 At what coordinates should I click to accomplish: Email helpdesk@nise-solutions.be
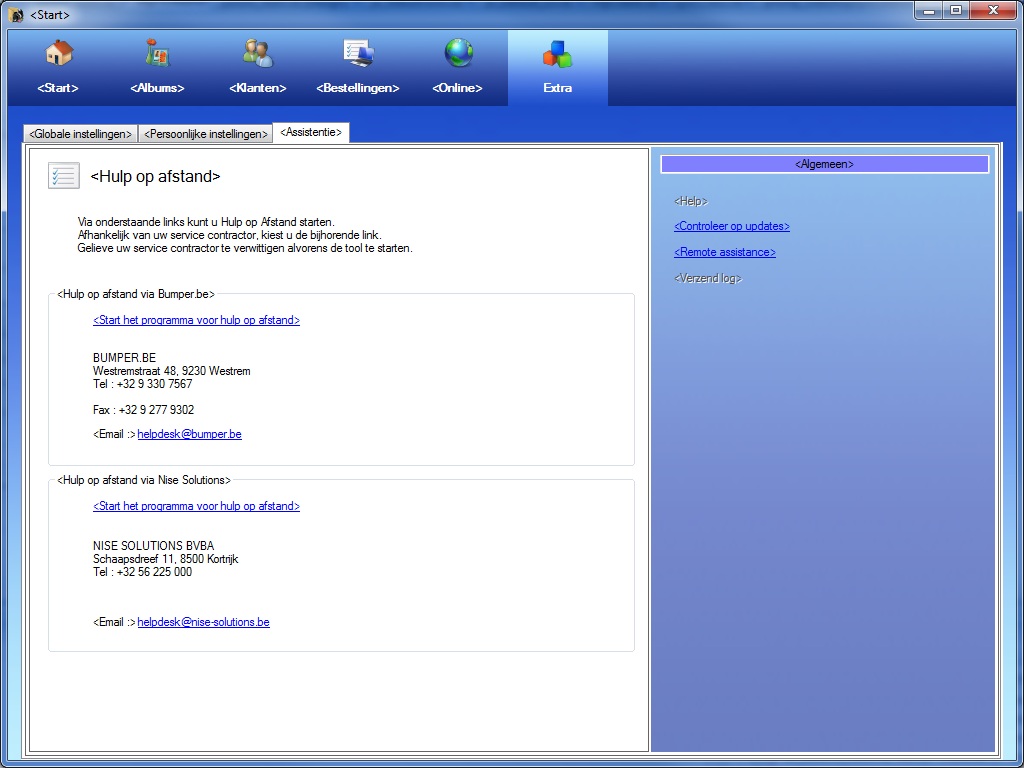[204, 622]
